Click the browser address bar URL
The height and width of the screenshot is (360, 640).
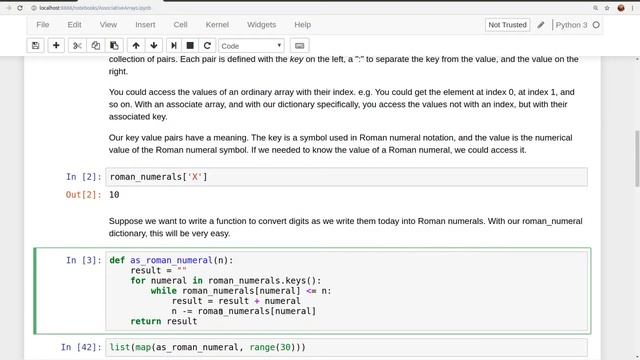click(x=95, y=8)
